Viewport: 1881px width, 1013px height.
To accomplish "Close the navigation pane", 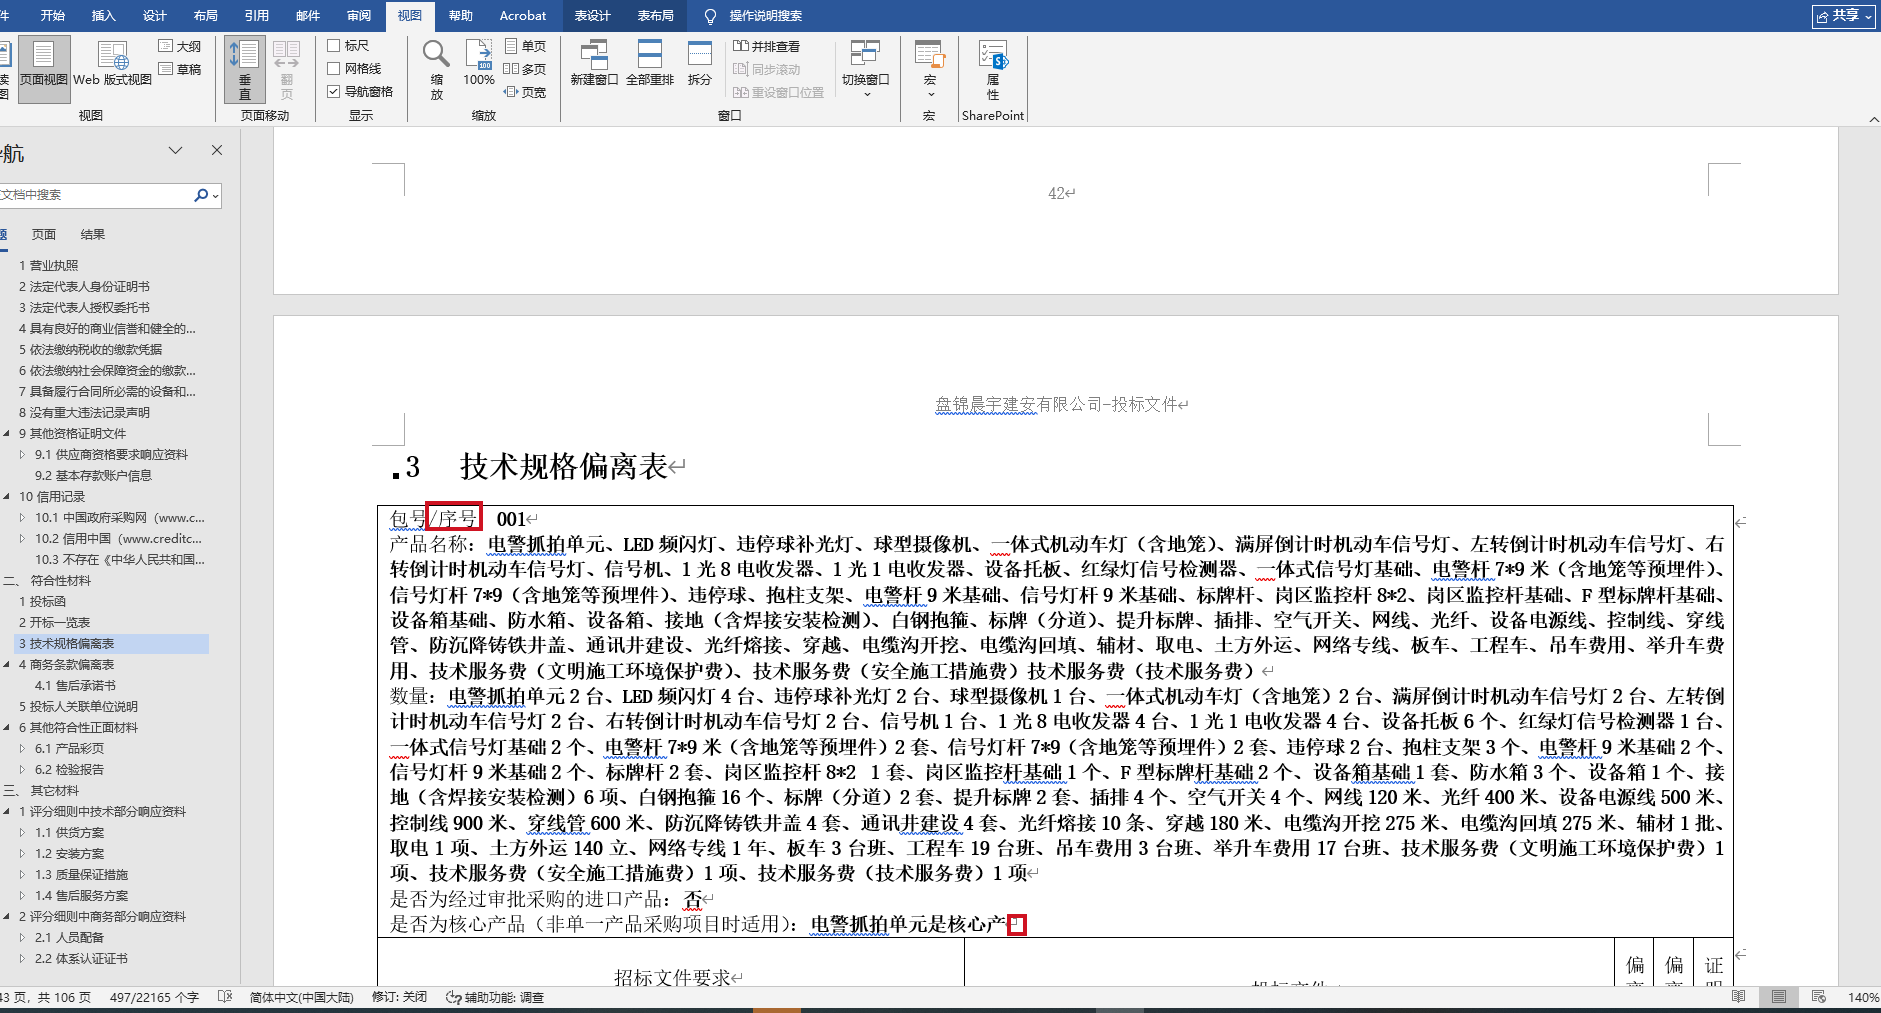I will [217, 150].
